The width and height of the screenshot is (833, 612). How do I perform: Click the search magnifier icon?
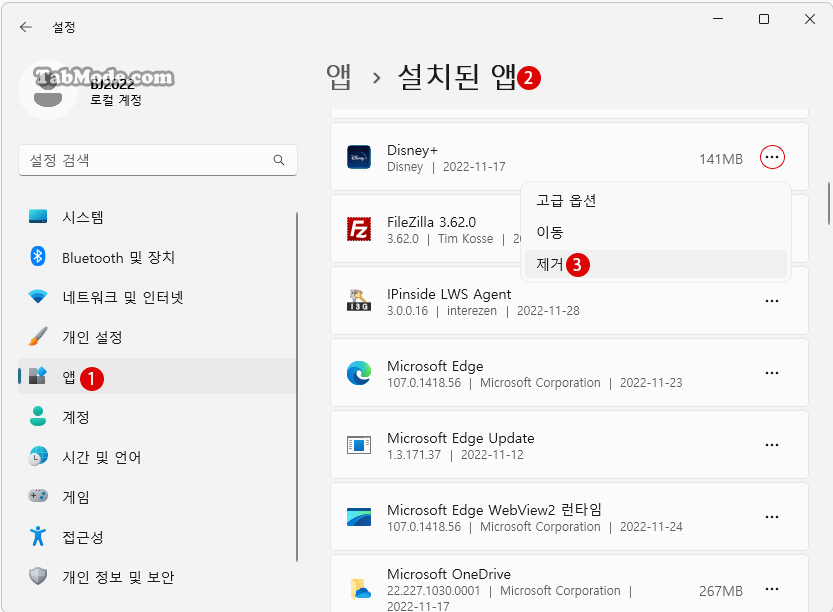(x=279, y=160)
